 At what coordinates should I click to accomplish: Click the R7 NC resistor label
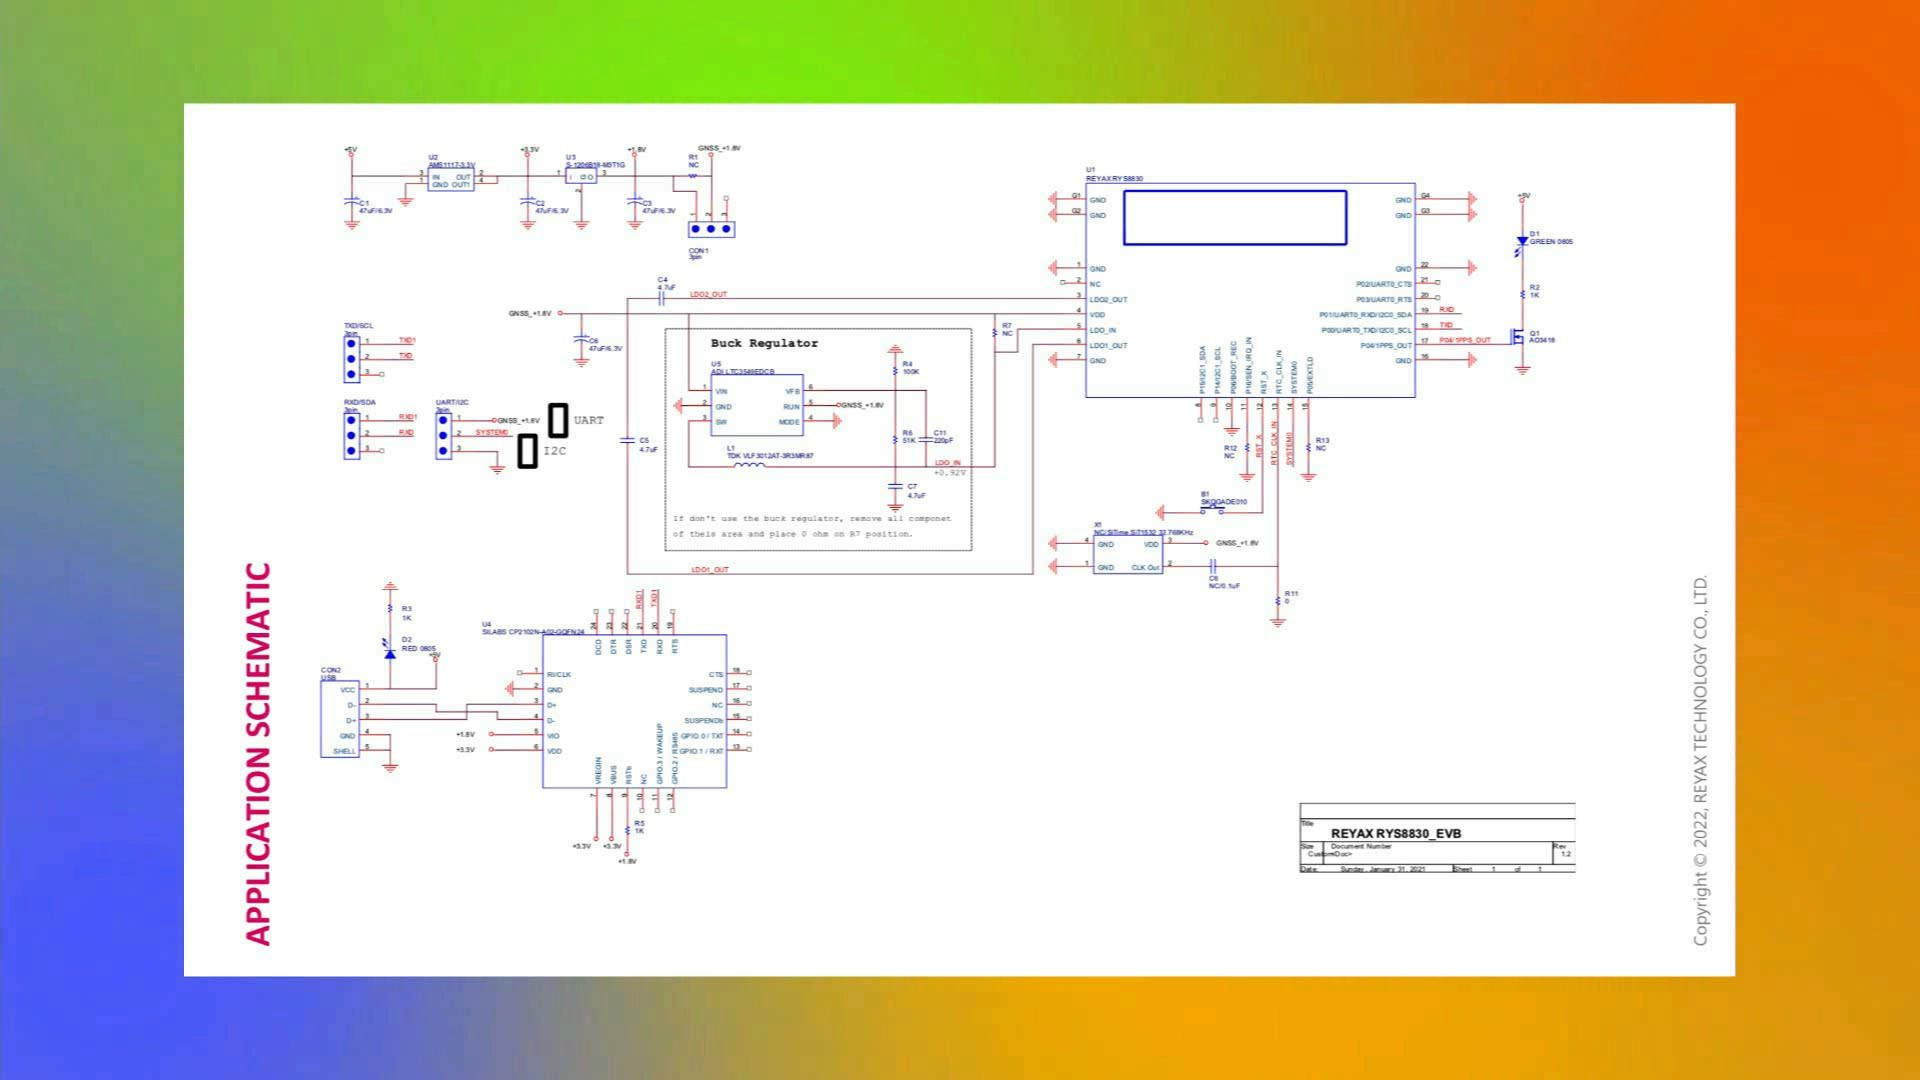click(1007, 330)
